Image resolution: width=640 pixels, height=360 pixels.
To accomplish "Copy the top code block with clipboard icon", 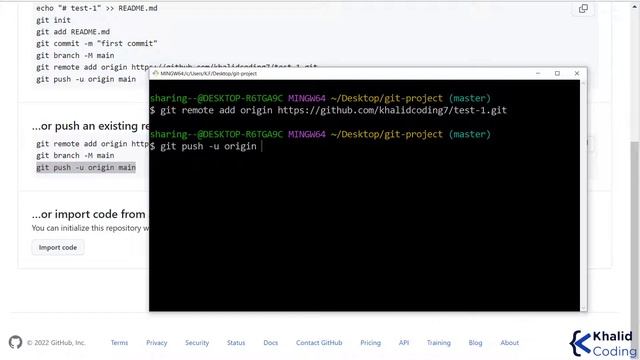I will pos(583,9).
